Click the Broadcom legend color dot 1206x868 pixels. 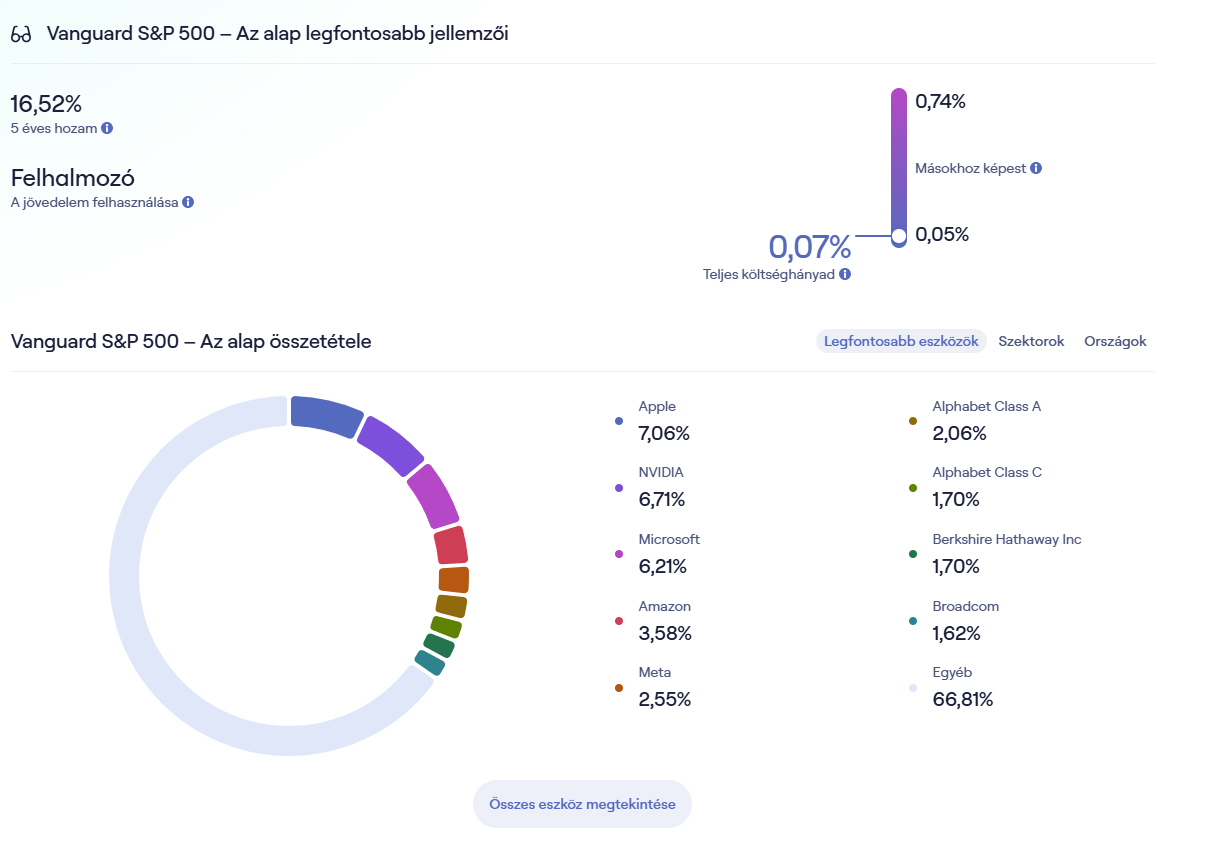point(913,621)
